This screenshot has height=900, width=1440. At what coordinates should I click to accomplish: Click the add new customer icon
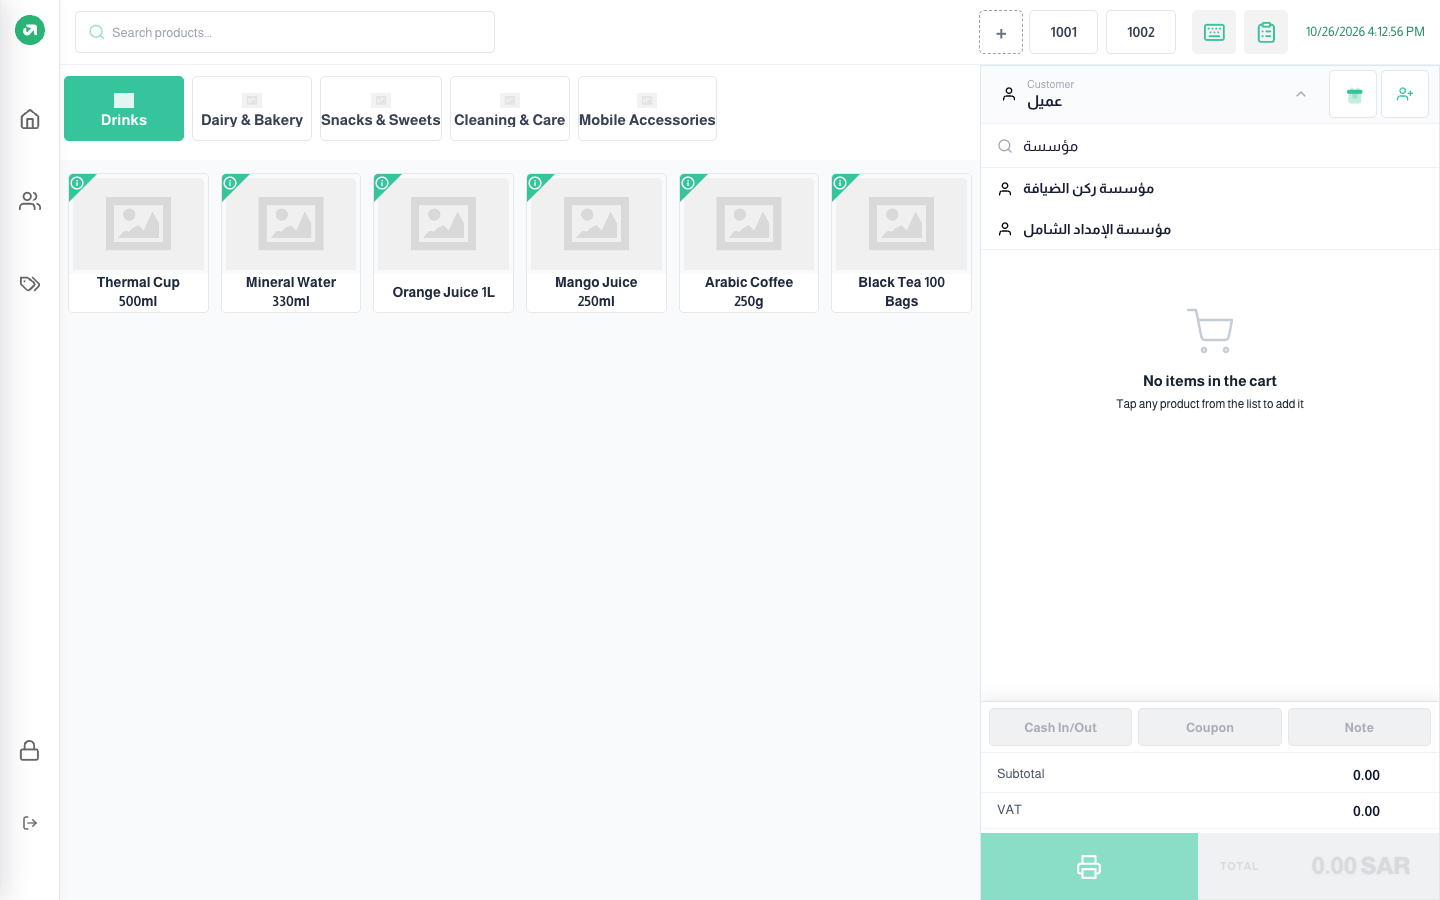[x=1405, y=94]
